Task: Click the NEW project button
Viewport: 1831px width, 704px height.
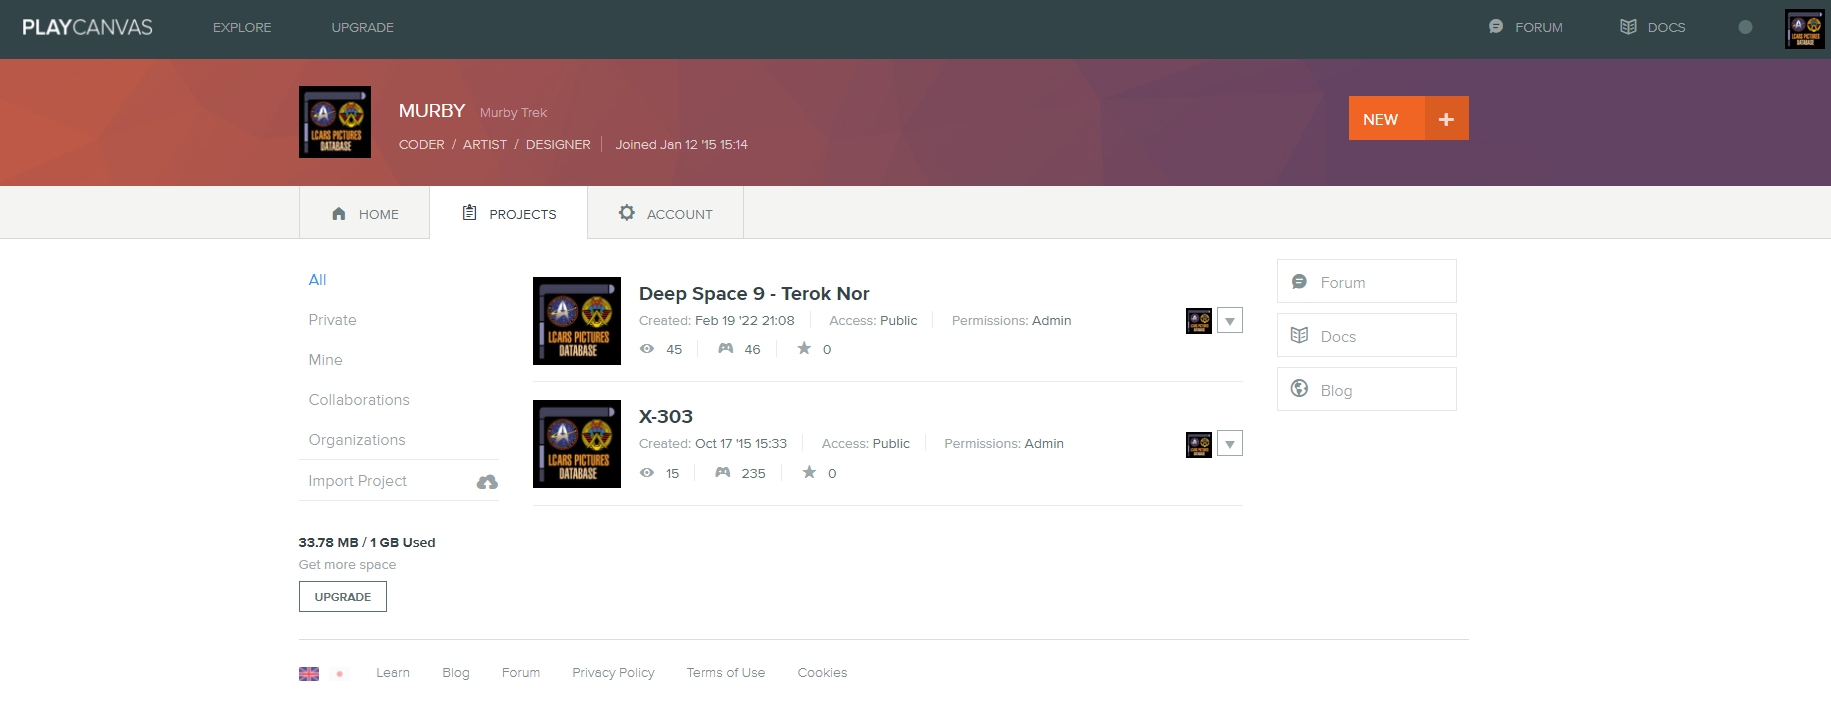Action: 1386,119
